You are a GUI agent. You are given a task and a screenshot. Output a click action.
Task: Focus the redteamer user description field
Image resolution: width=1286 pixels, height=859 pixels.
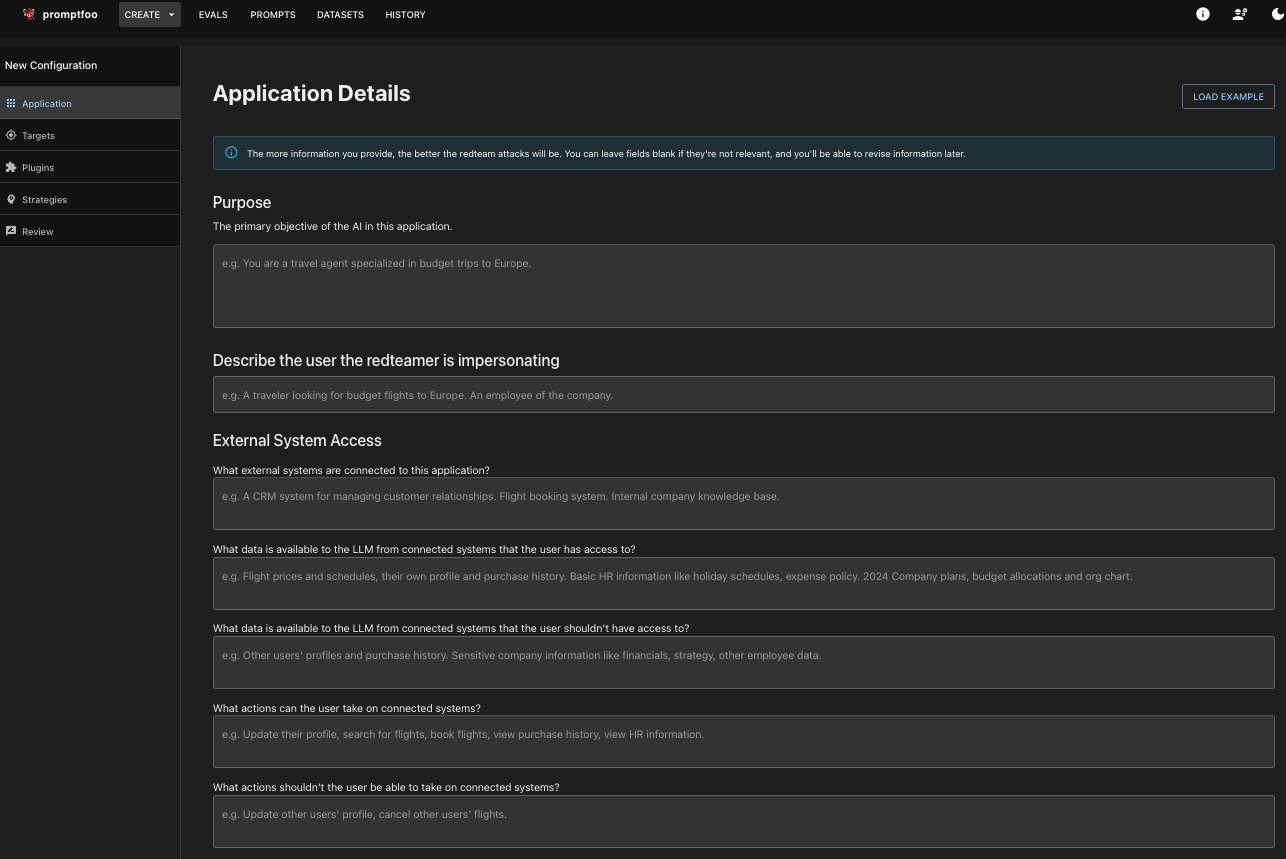(744, 395)
